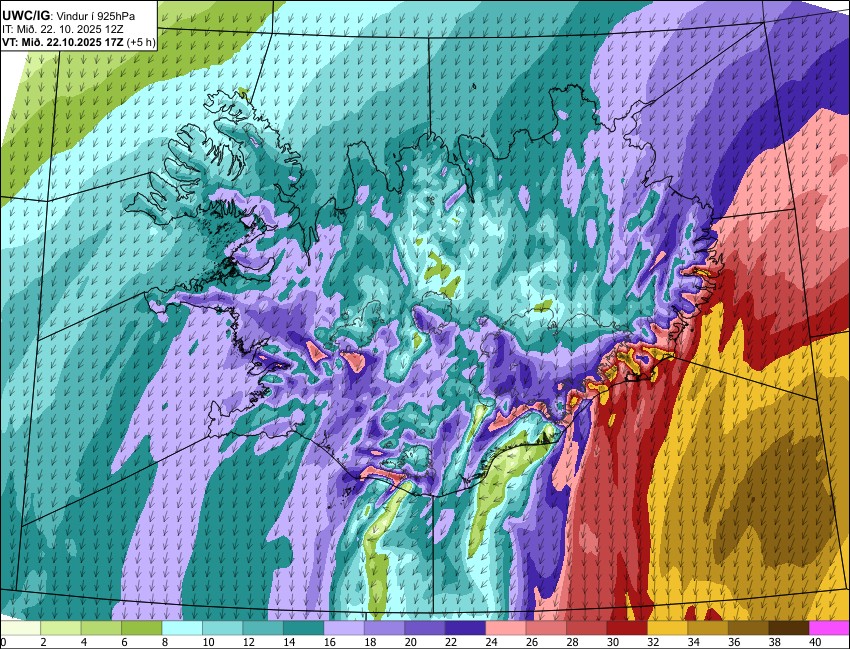
Task: Click the pale cream 0–2 legend swatch
Action: coord(21,628)
